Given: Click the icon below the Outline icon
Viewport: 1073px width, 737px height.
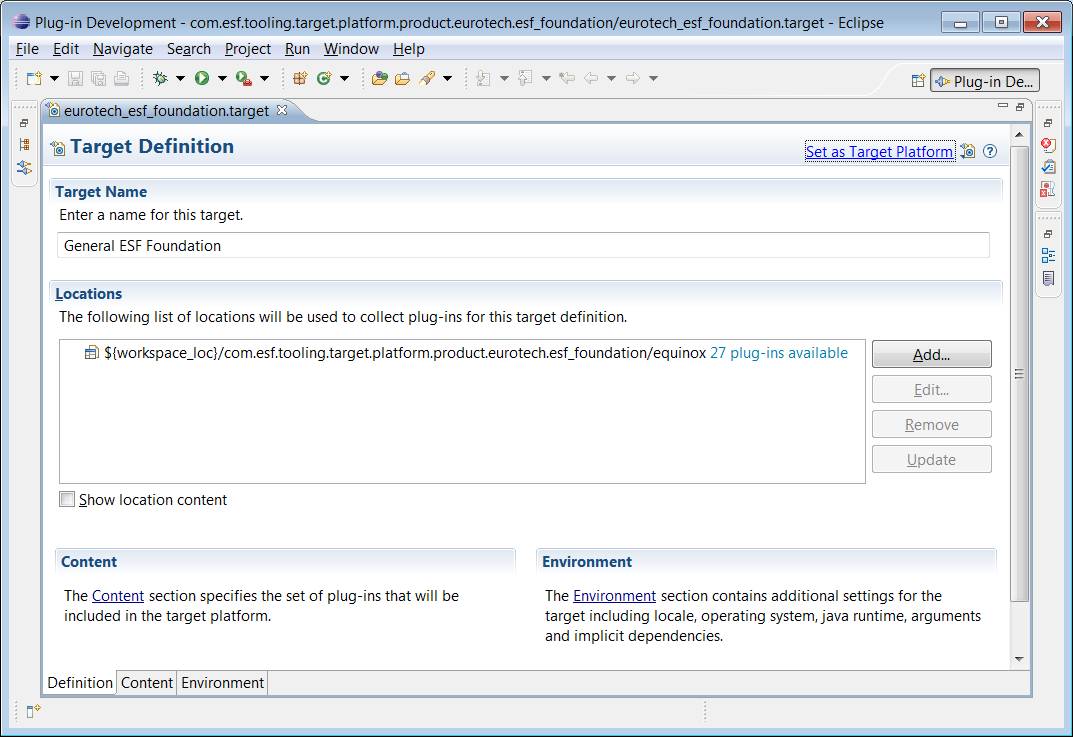Looking at the screenshot, I should [x=1048, y=278].
